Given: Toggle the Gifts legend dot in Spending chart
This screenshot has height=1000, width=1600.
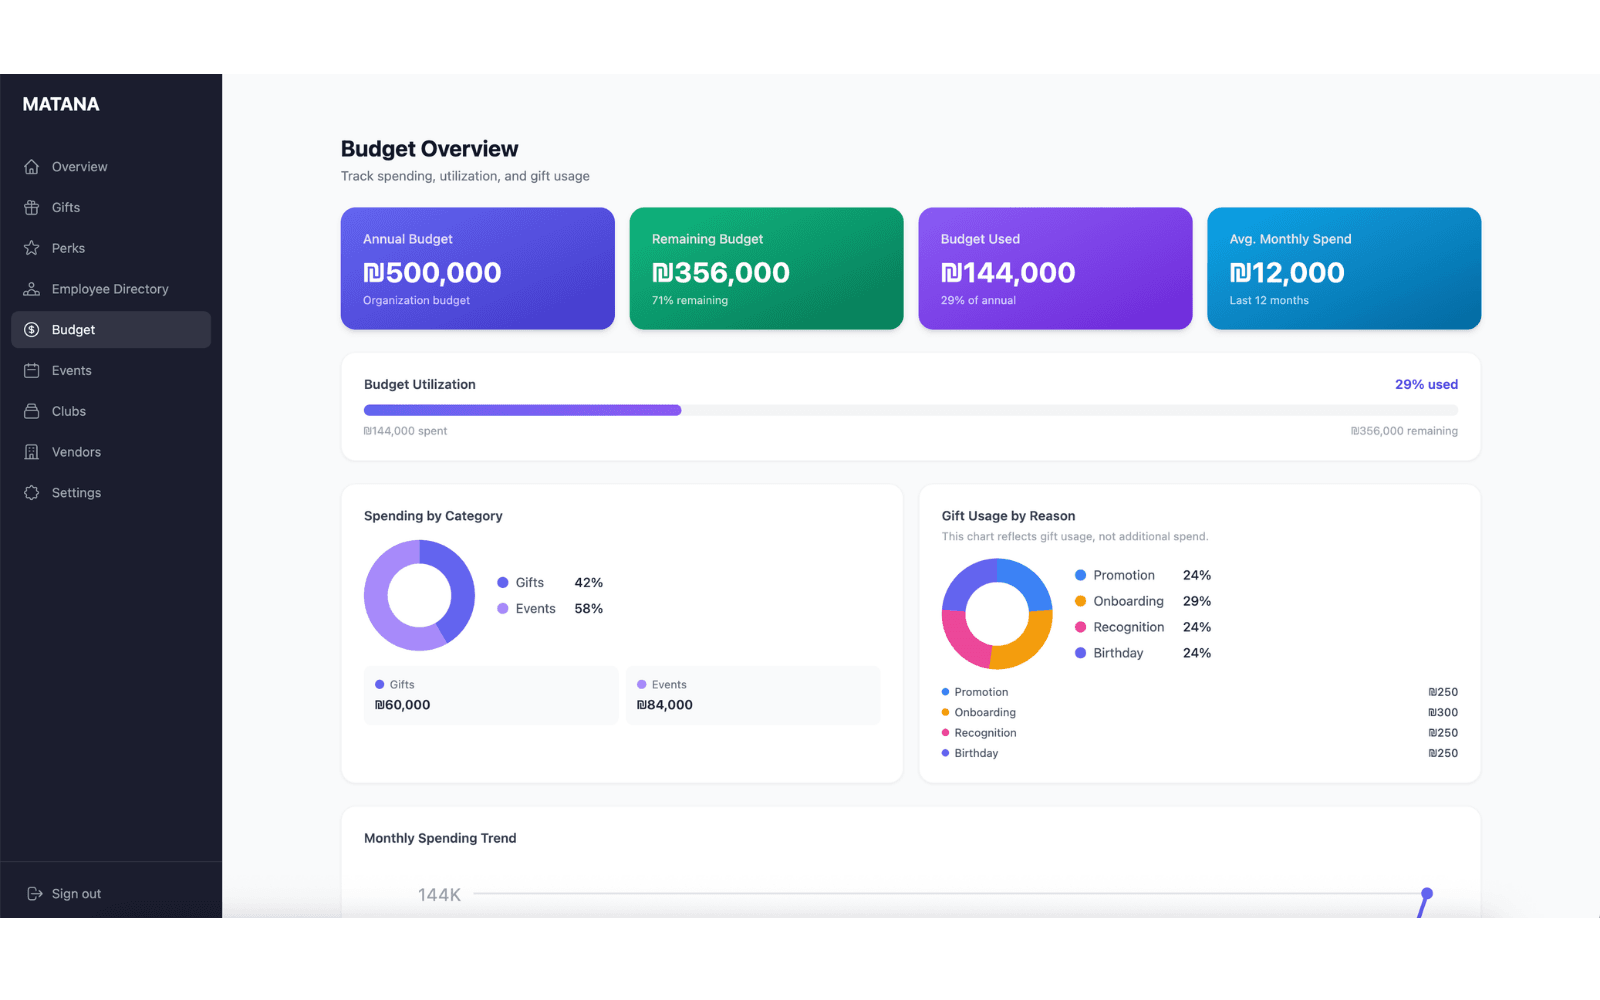Looking at the screenshot, I should pyautogui.click(x=503, y=582).
